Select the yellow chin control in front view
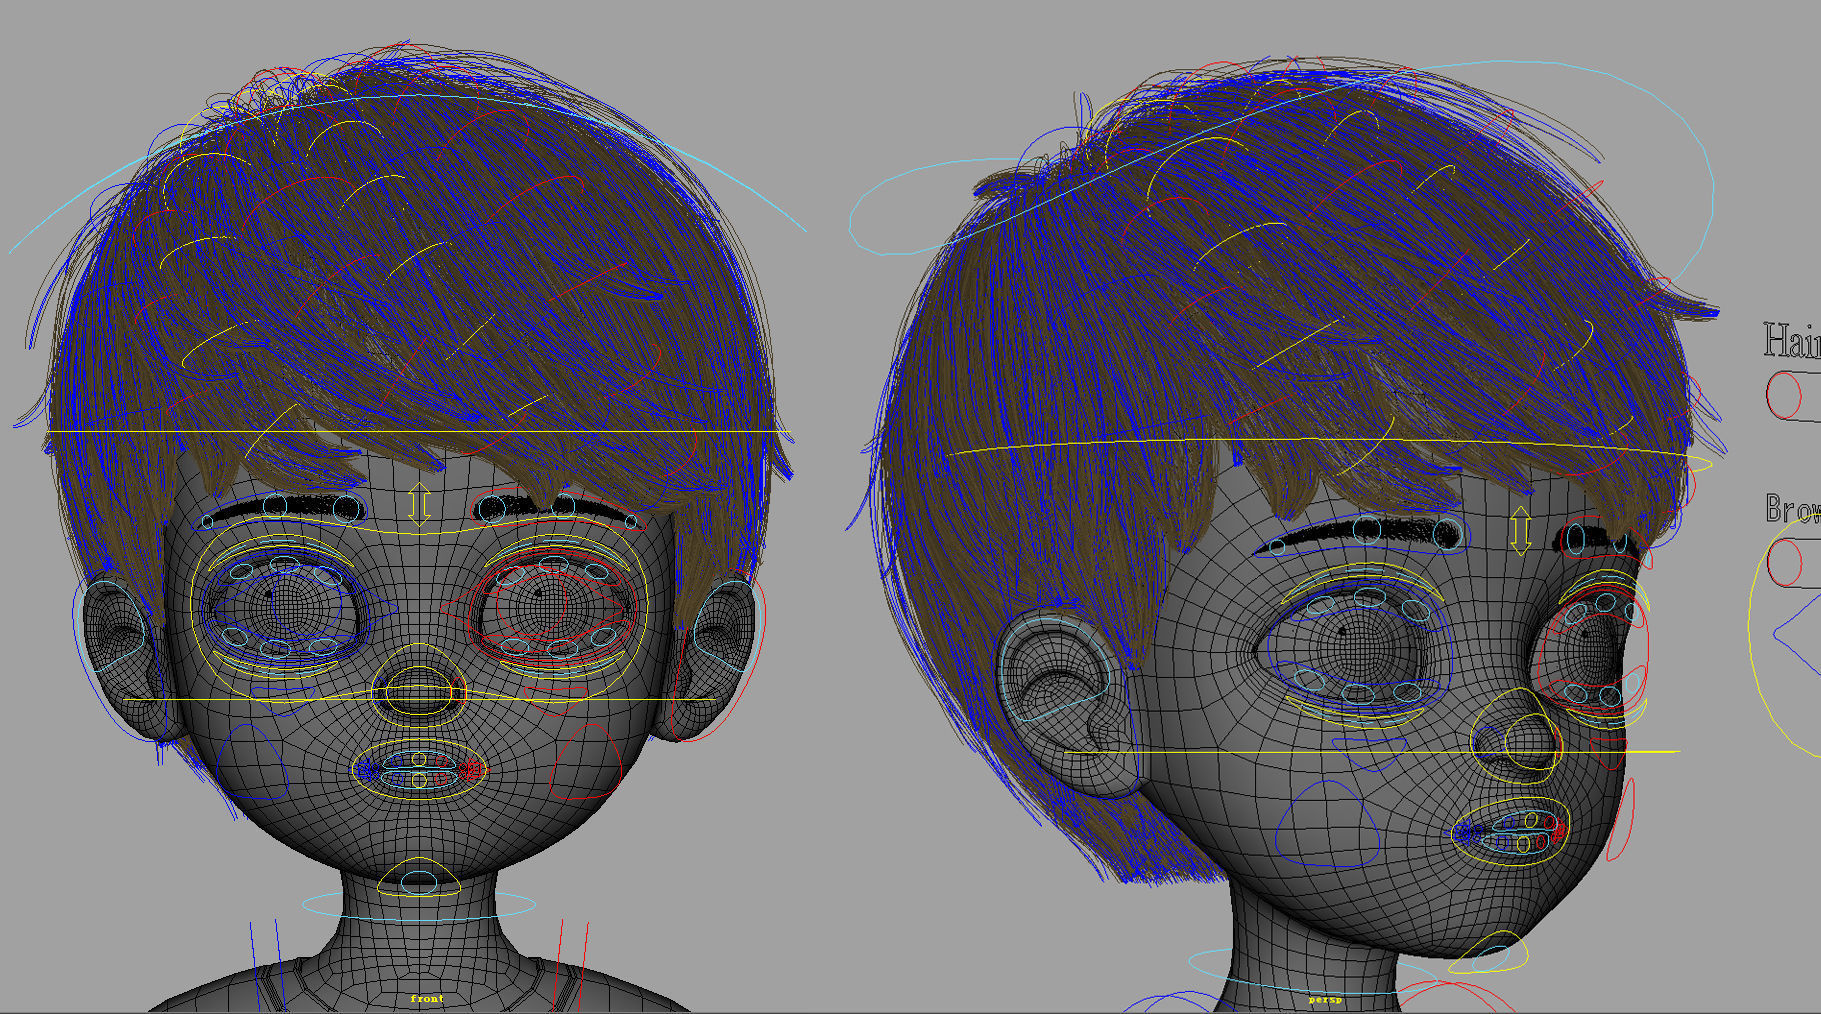Image resolution: width=1821 pixels, height=1014 pixels. [419, 877]
